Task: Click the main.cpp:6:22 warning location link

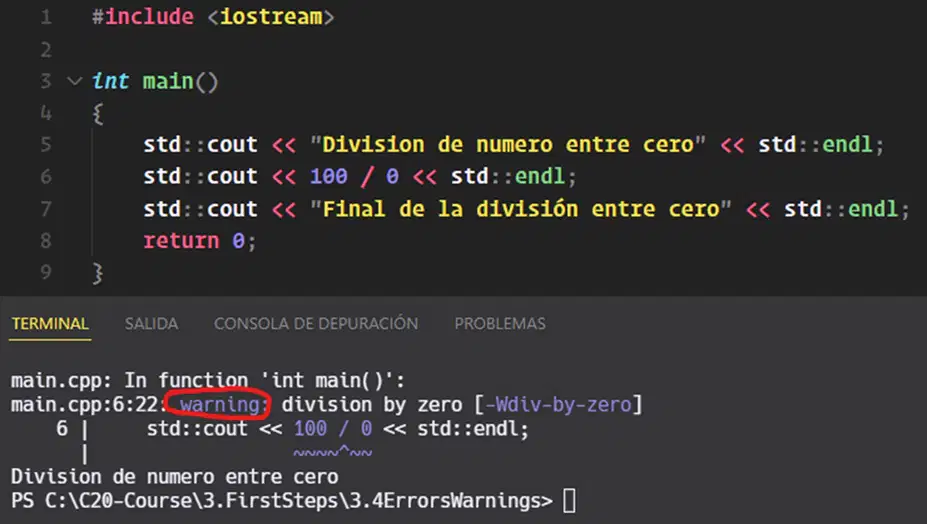Action: [85, 405]
